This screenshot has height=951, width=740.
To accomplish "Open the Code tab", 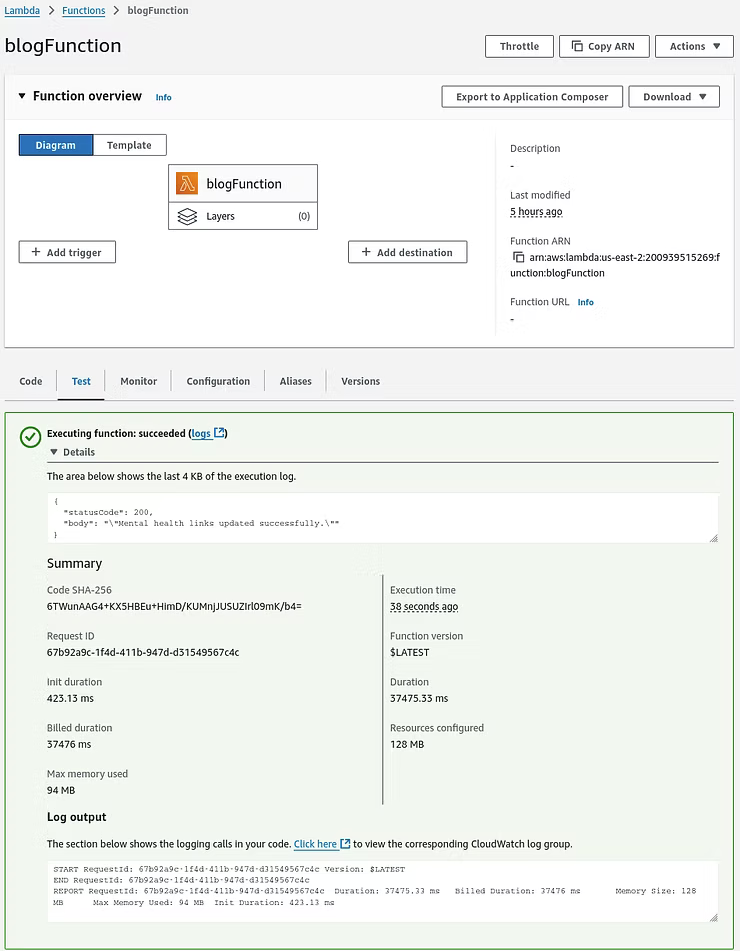I will point(31,381).
